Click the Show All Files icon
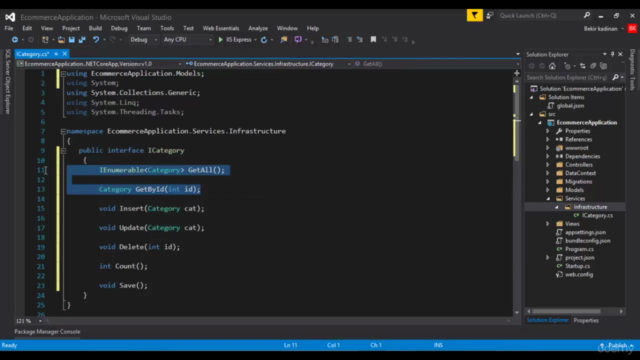 pos(604,66)
